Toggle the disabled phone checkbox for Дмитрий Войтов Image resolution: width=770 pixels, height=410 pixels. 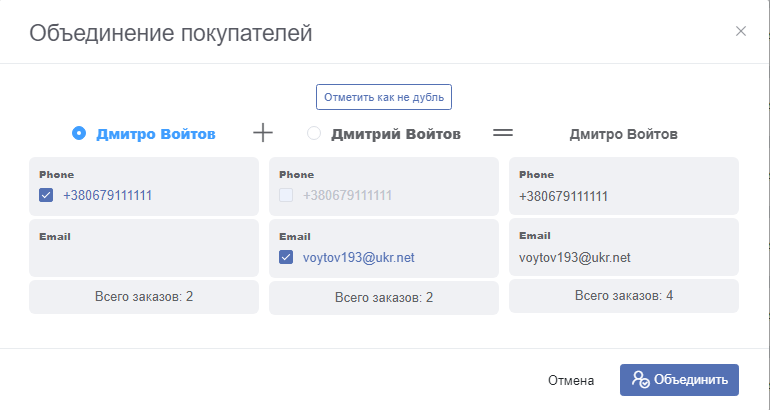(286, 195)
